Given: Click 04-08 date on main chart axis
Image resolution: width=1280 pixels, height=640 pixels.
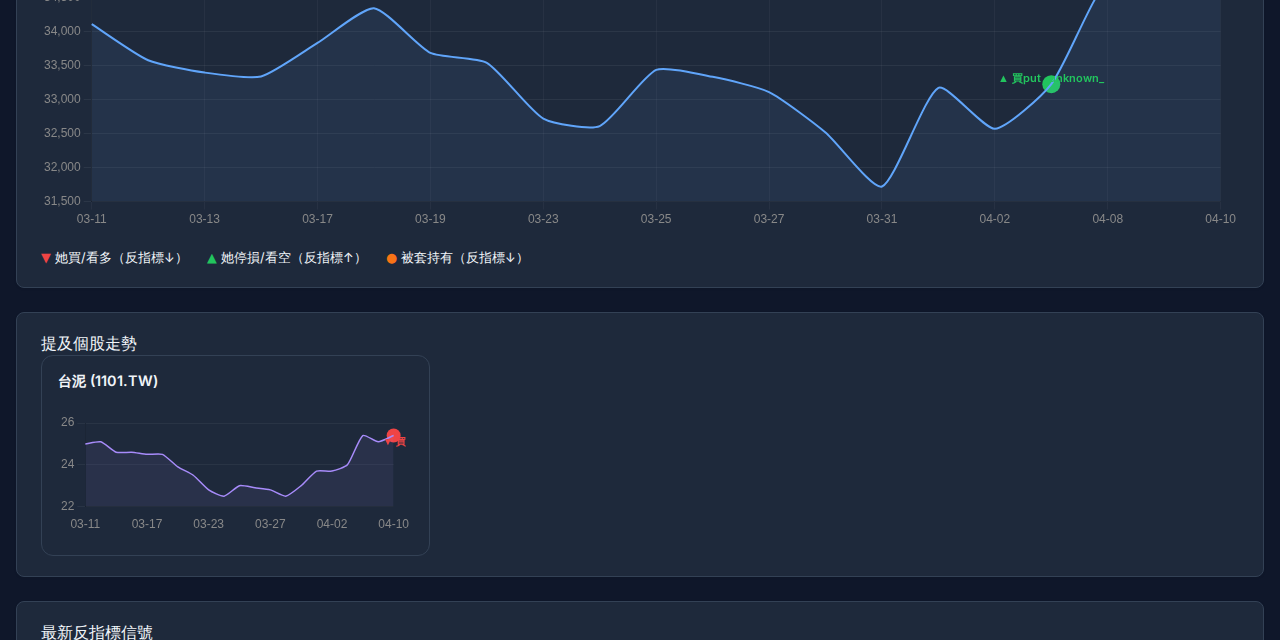Looking at the screenshot, I should tap(1108, 219).
